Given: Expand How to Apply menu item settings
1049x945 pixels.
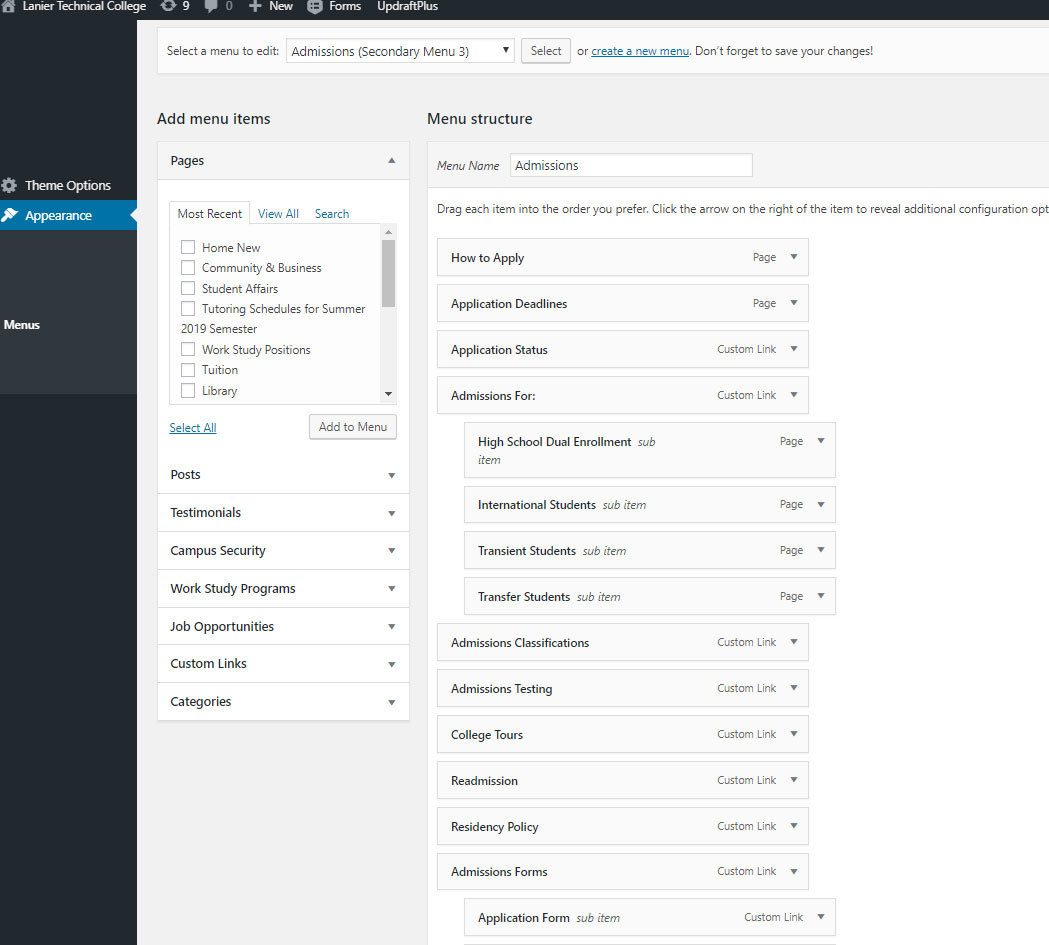Looking at the screenshot, I should [793, 257].
